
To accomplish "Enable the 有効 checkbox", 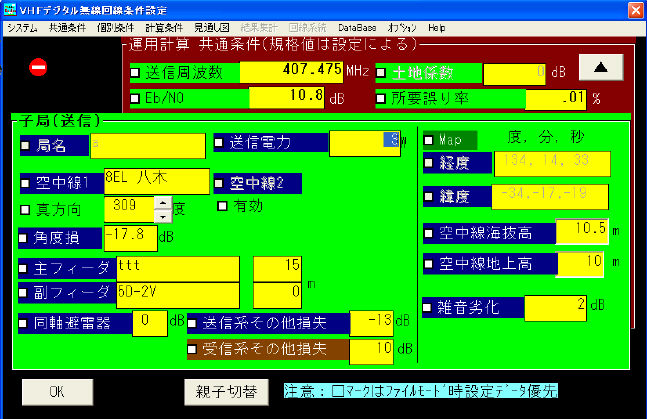I will pyautogui.click(x=223, y=207).
